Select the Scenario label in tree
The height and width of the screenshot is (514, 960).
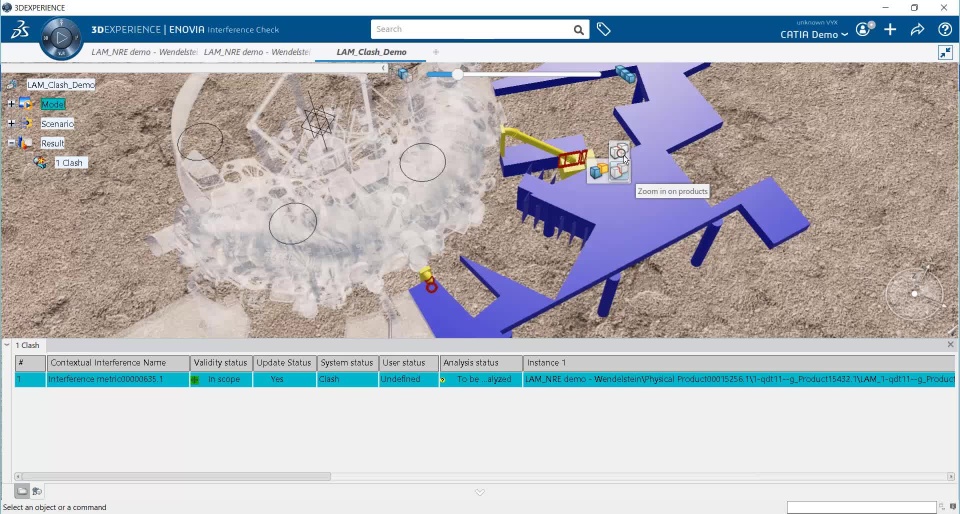coord(58,124)
